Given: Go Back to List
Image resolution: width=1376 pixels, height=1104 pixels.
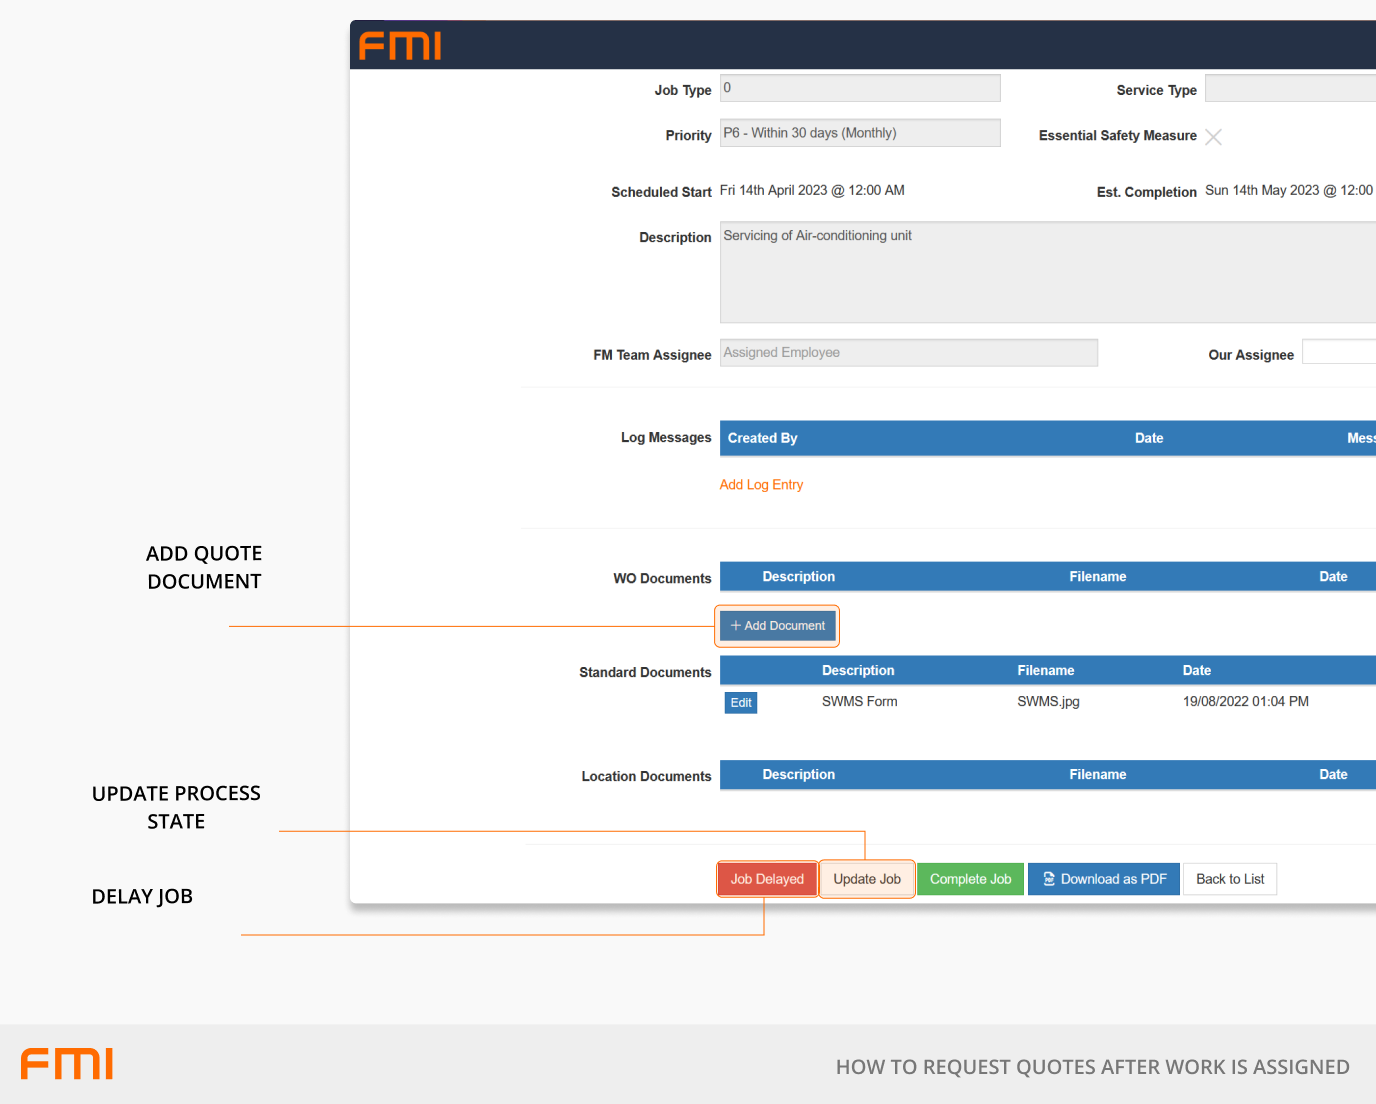Looking at the screenshot, I should pyautogui.click(x=1229, y=879).
